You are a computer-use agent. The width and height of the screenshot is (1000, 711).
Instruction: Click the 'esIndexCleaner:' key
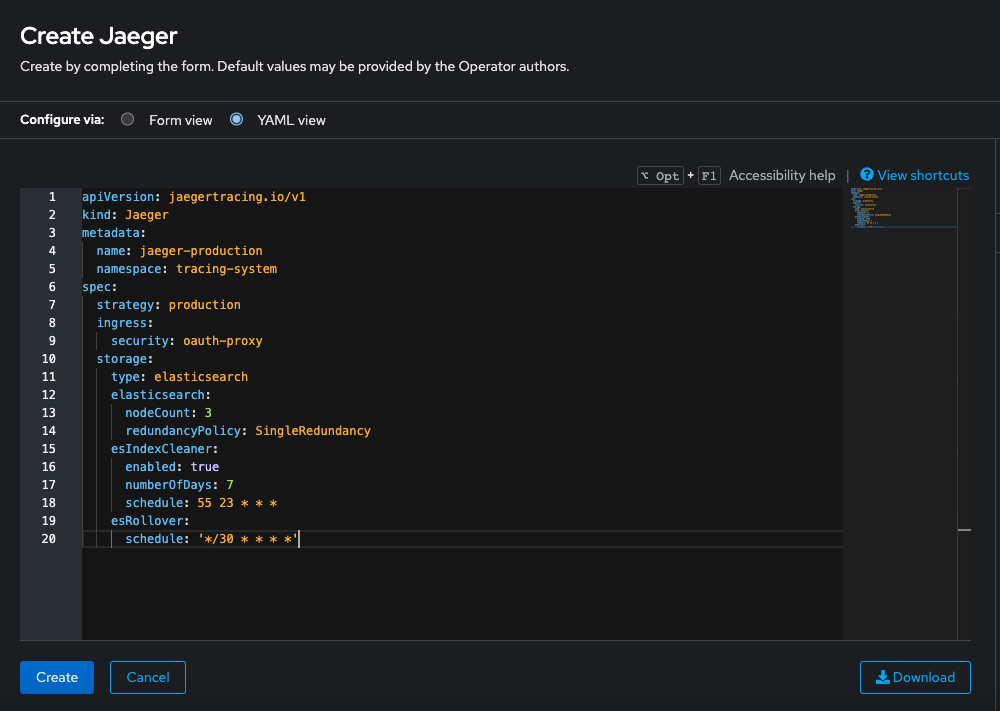tap(165, 449)
